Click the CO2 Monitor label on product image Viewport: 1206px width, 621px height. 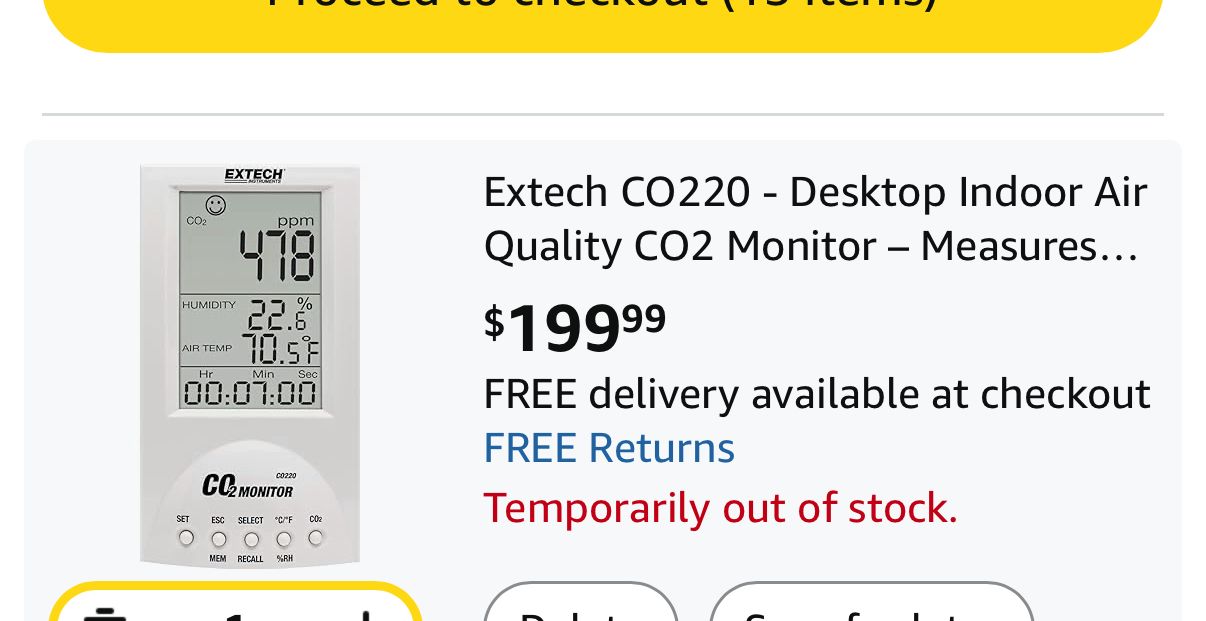[x=248, y=487]
